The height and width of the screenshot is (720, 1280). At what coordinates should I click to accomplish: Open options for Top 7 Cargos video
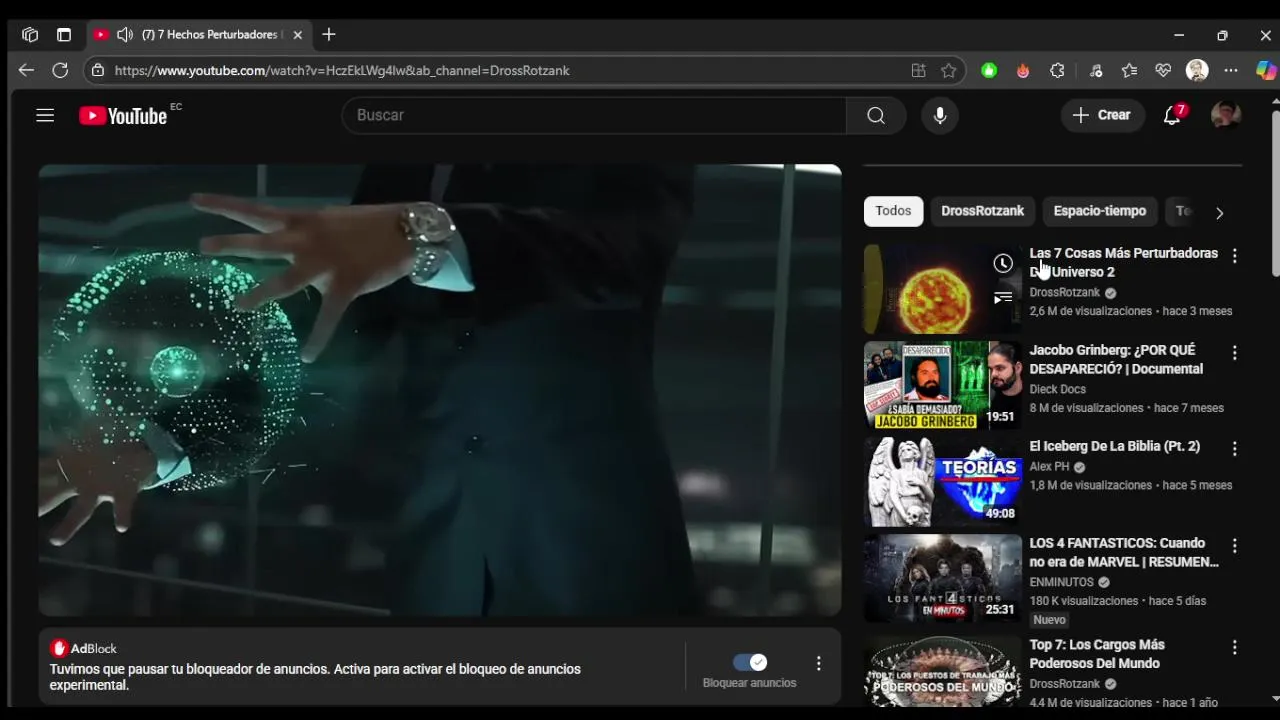1234,648
